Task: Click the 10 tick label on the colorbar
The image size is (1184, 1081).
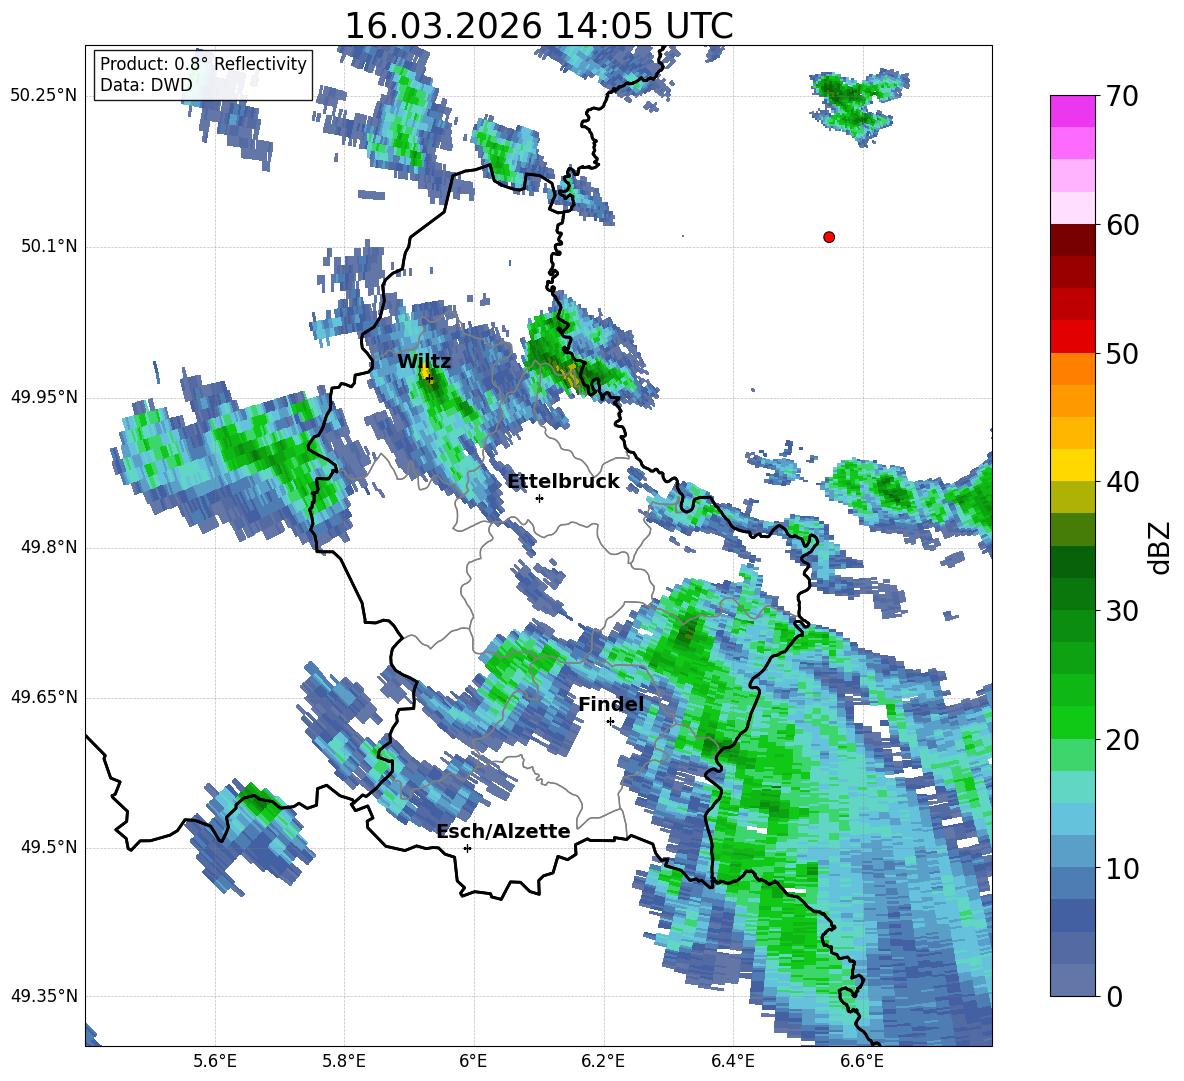Action: coord(1122,869)
